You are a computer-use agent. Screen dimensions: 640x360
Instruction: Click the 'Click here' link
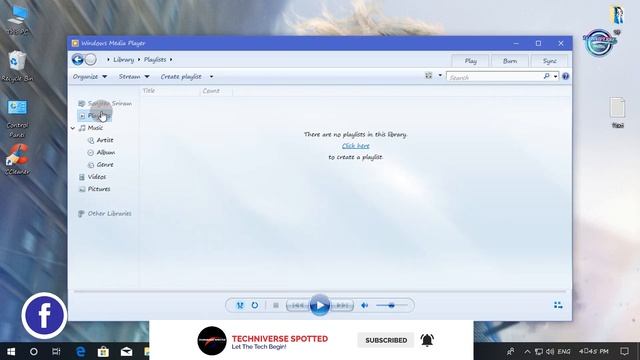click(x=356, y=146)
